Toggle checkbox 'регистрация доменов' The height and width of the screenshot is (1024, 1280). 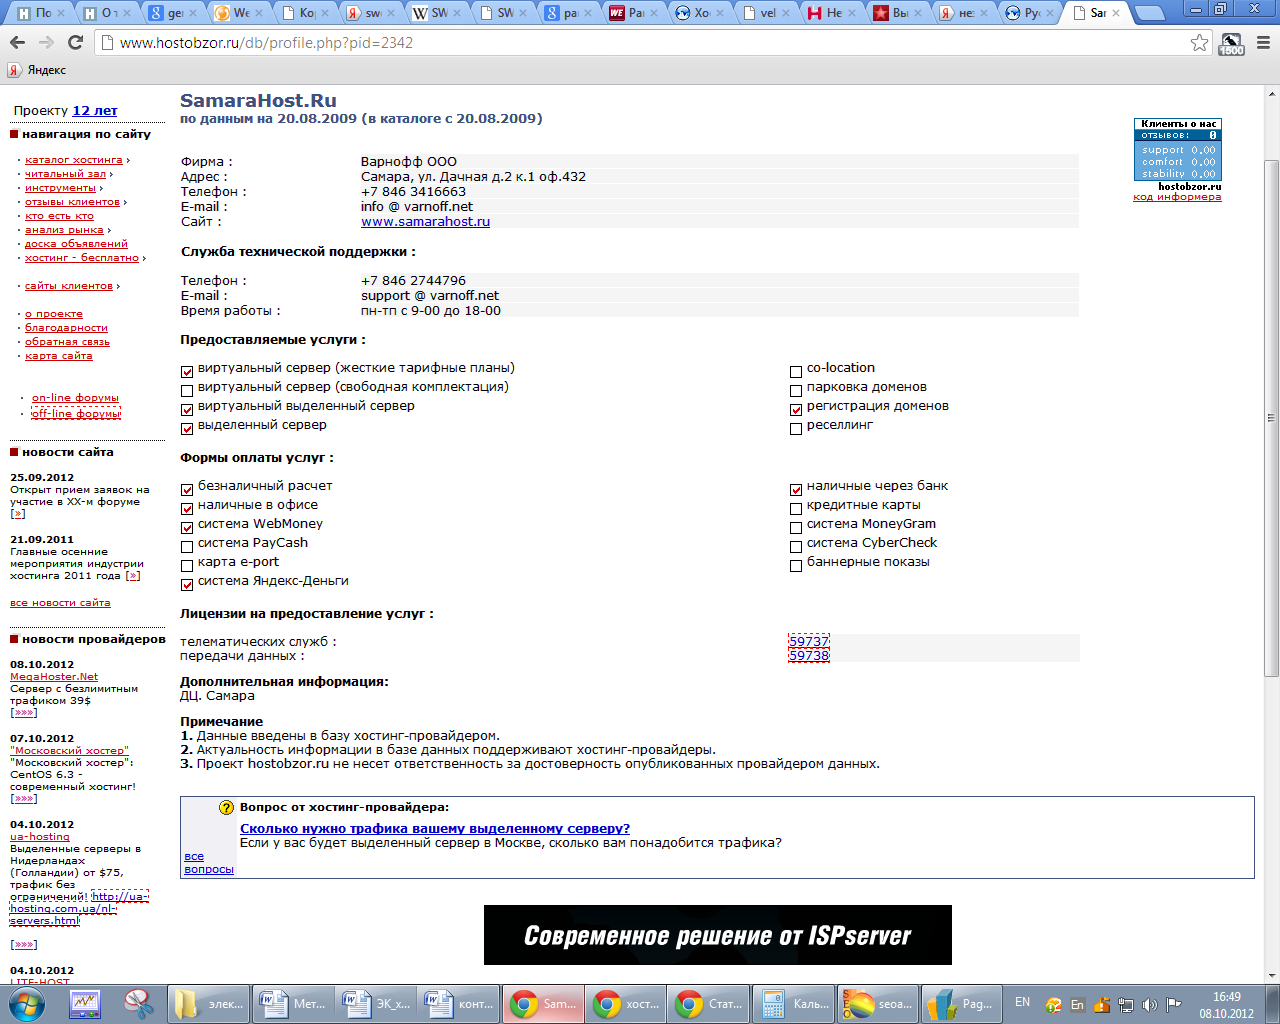coord(796,410)
